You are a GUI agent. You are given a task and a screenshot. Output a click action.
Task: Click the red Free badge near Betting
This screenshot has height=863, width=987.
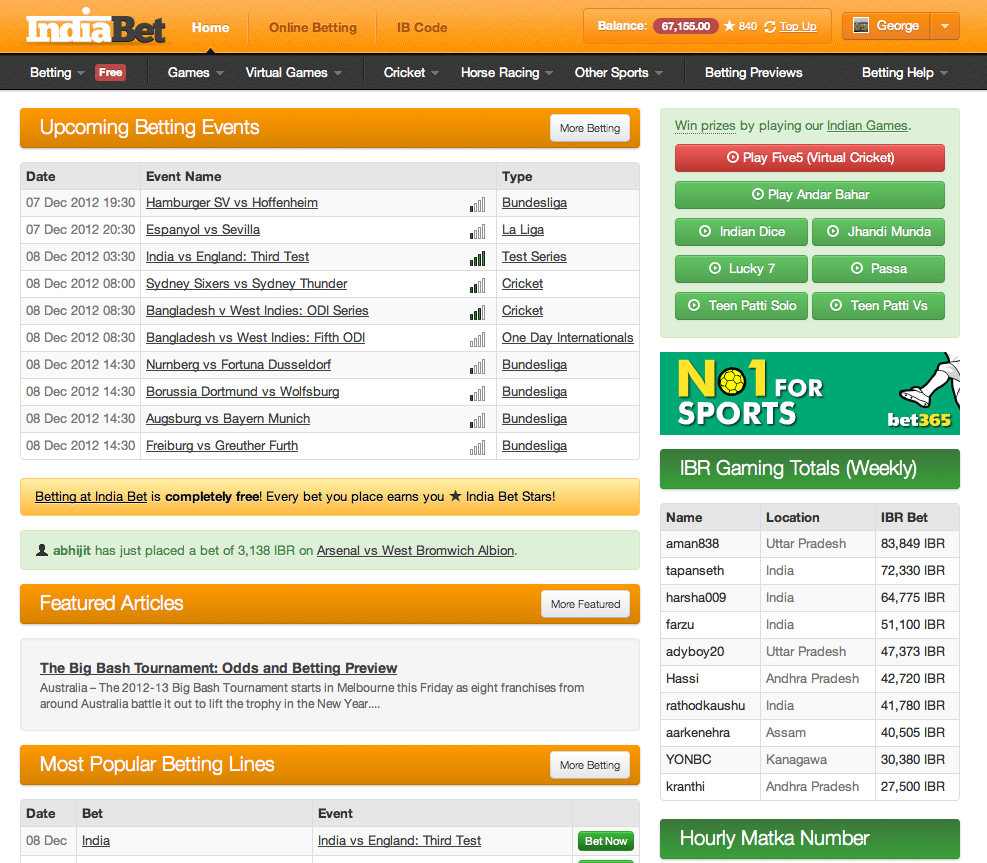click(x=110, y=72)
